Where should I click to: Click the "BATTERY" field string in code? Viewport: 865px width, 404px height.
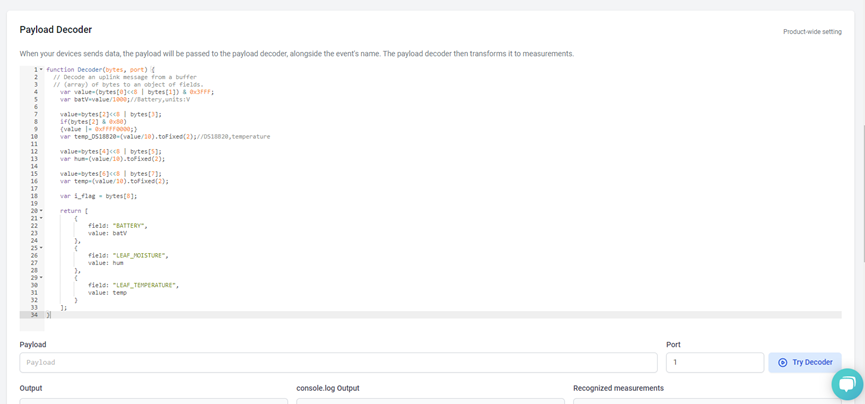[x=130, y=226]
